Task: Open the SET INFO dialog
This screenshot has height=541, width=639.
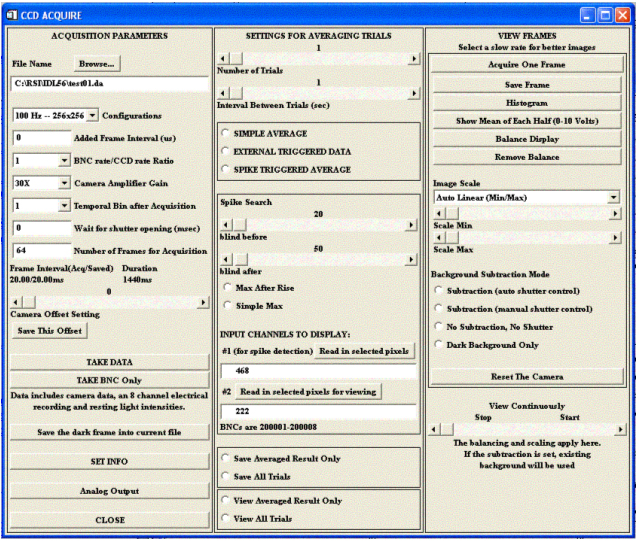Action: tap(110, 461)
